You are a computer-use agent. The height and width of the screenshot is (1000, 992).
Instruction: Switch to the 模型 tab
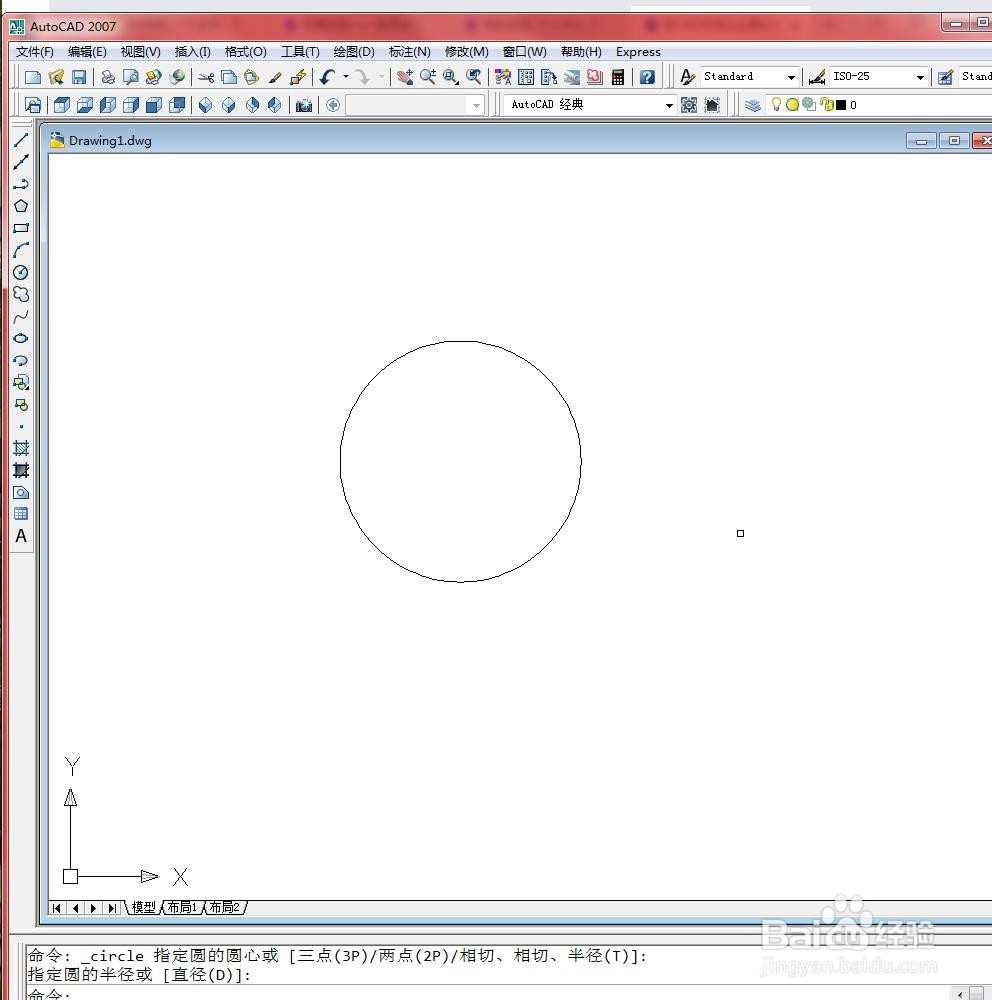(144, 908)
